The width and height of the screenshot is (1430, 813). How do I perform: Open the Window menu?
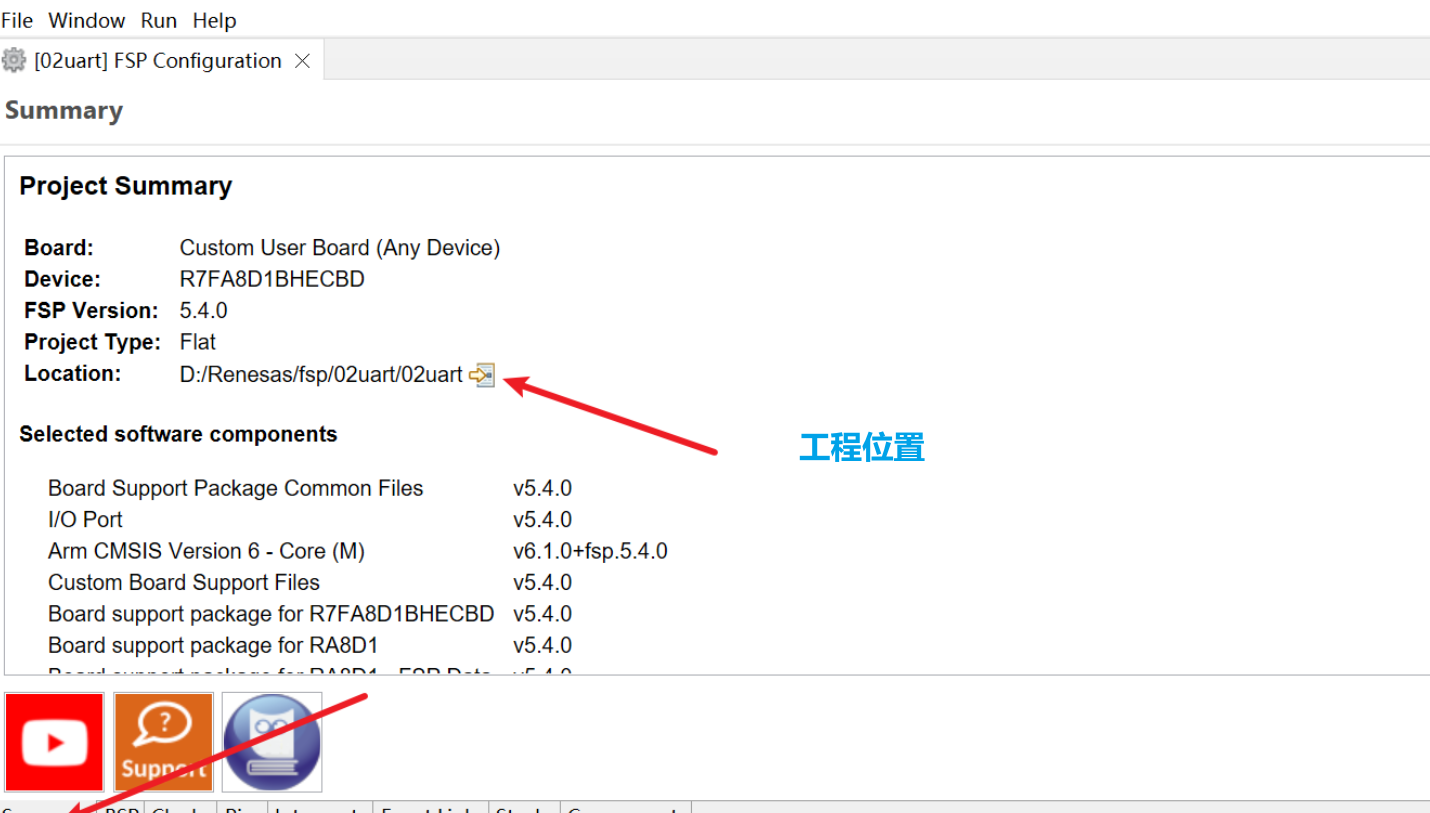click(87, 20)
